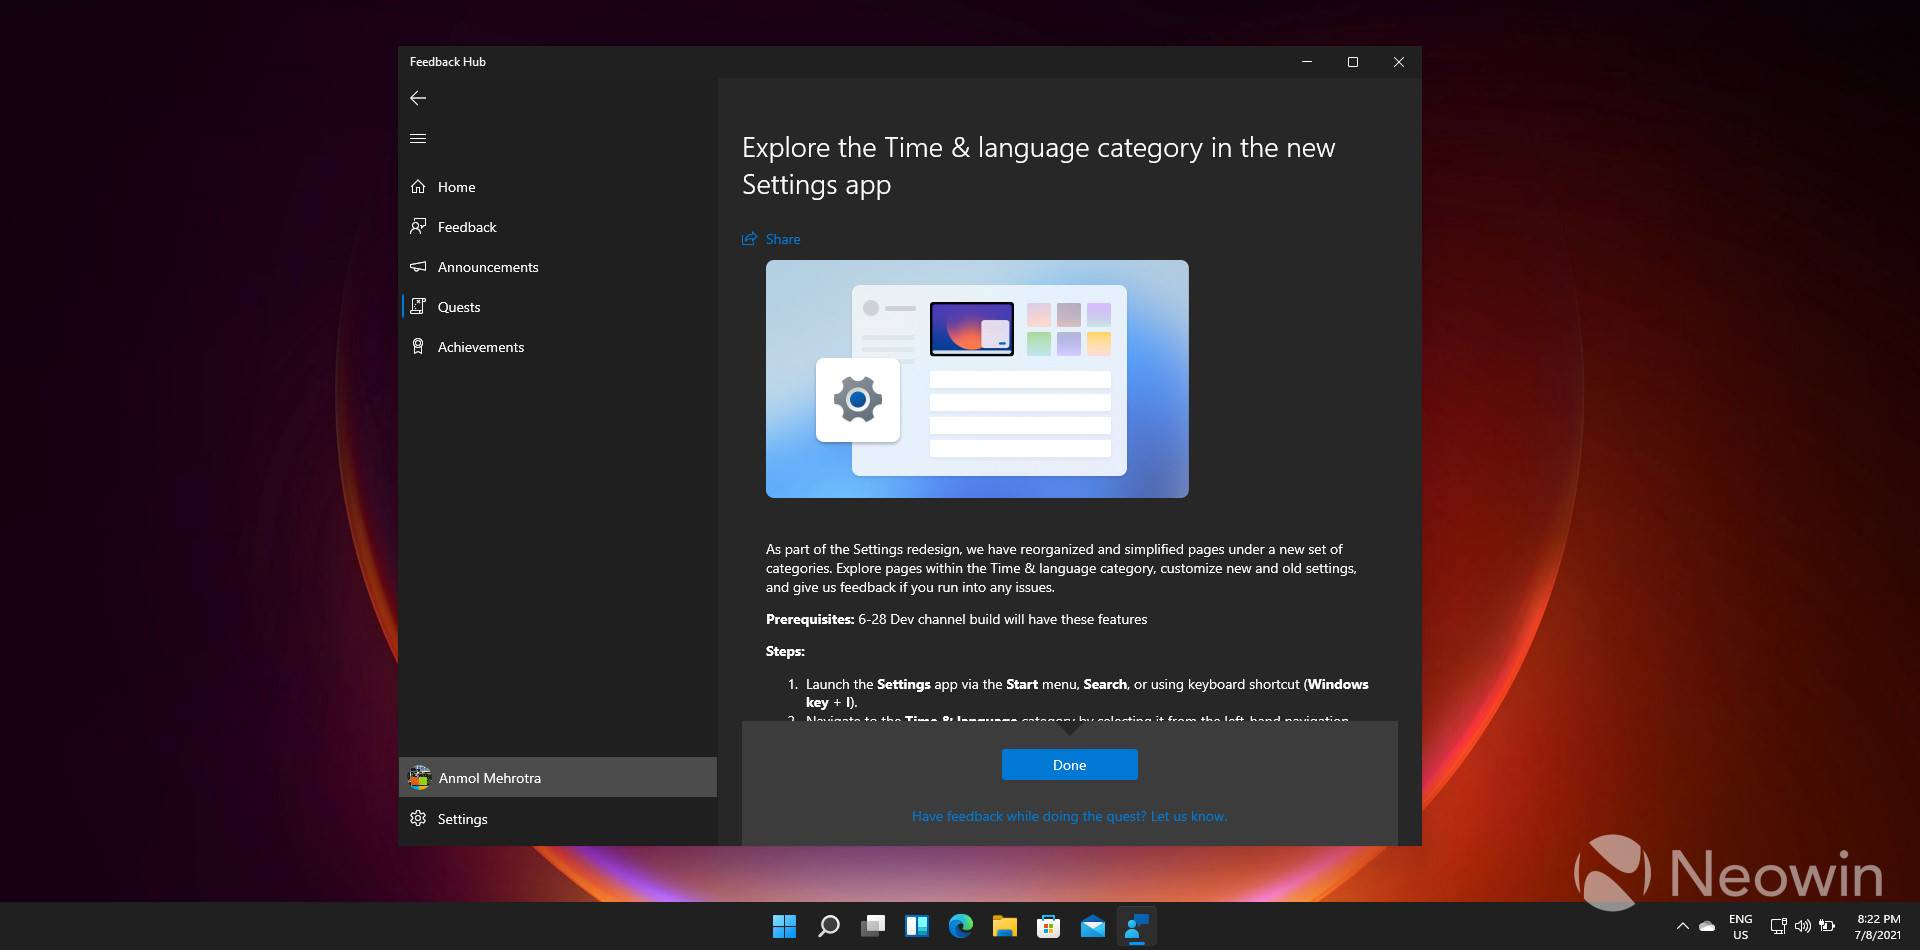Click the Settings gear icon in sidebar
Screen dimensions: 1920x950
418,819
